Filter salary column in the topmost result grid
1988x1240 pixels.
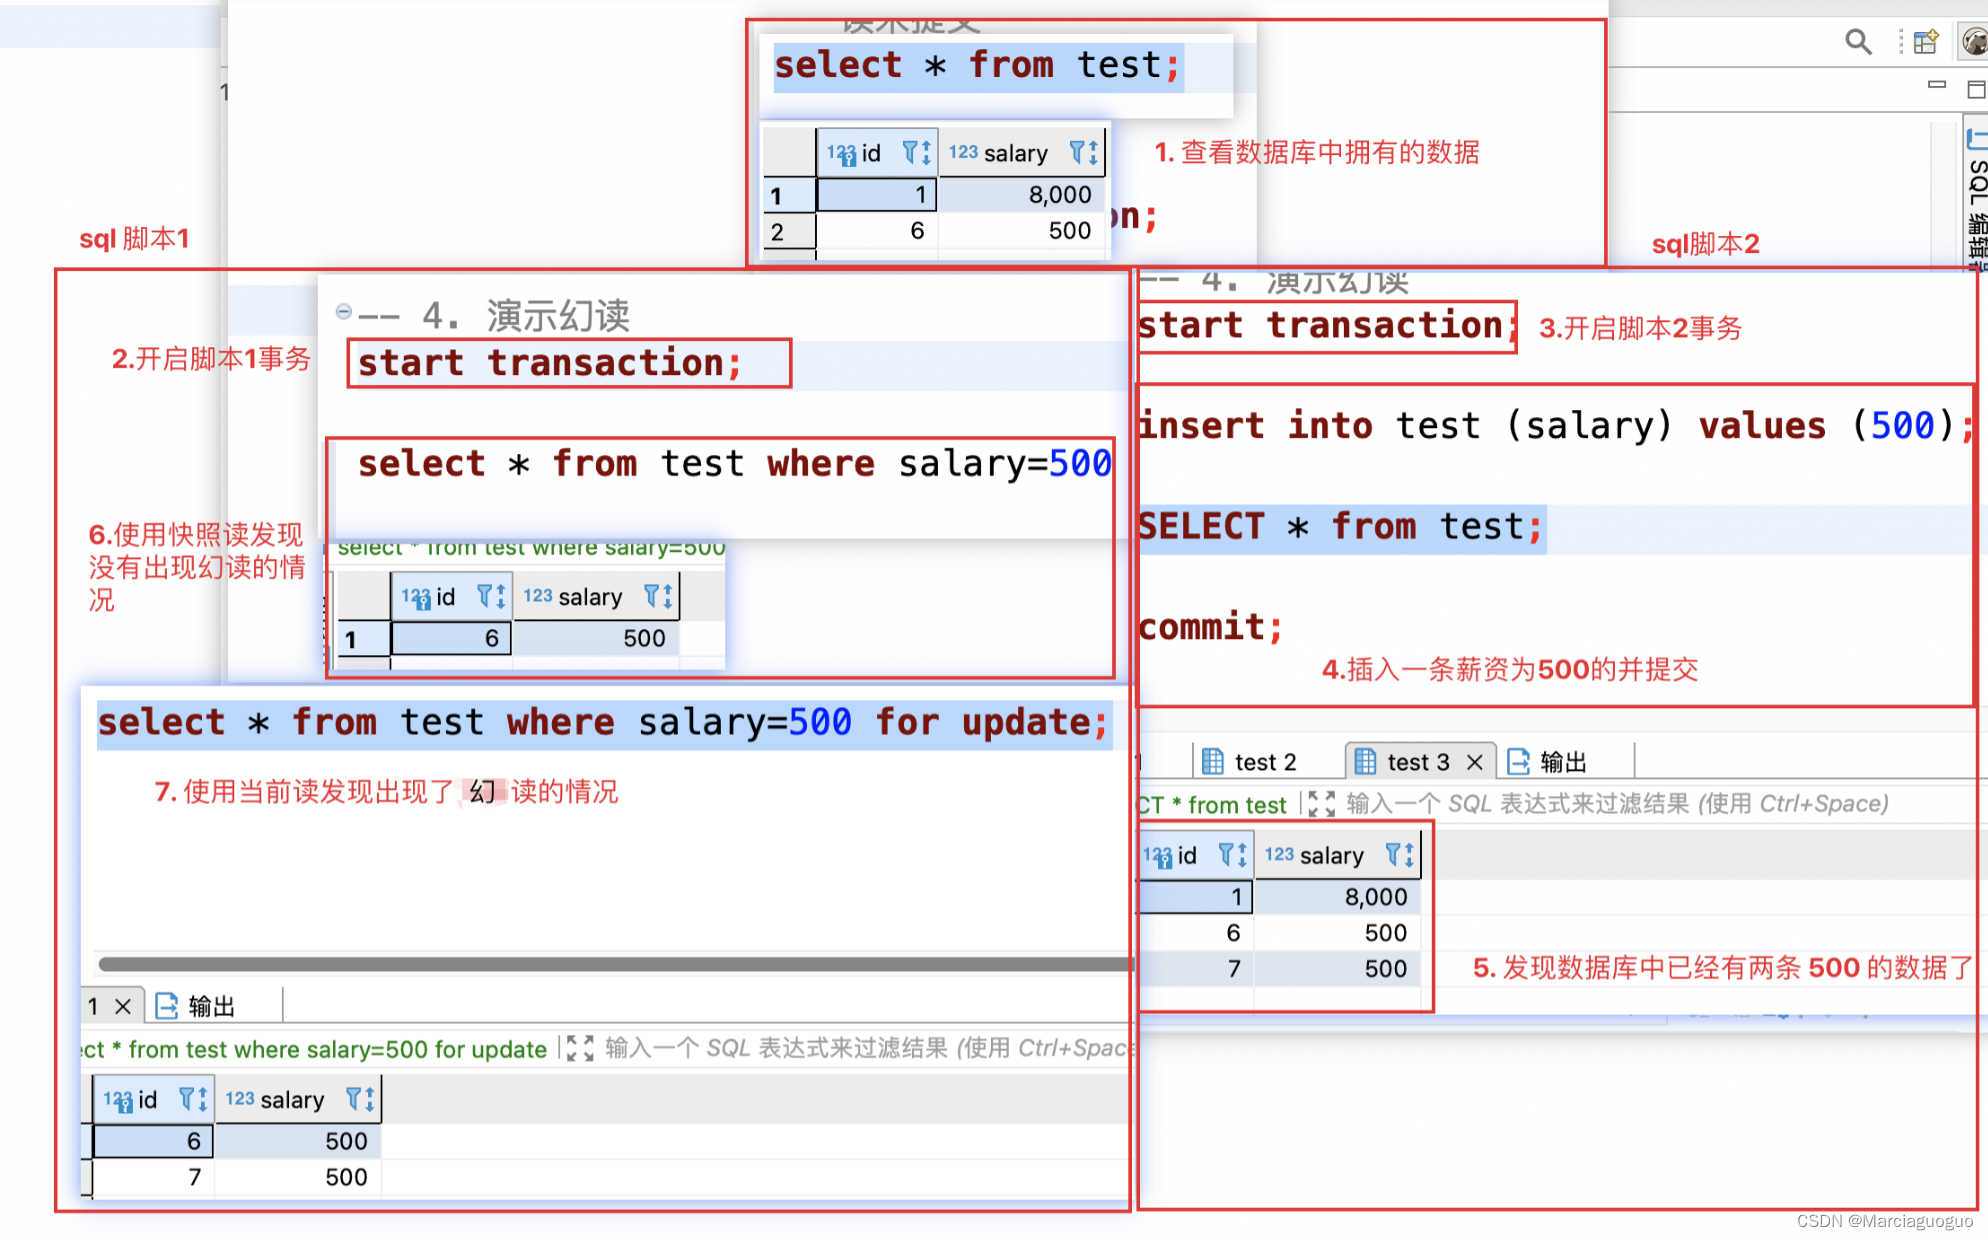[x=1077, y=152]
